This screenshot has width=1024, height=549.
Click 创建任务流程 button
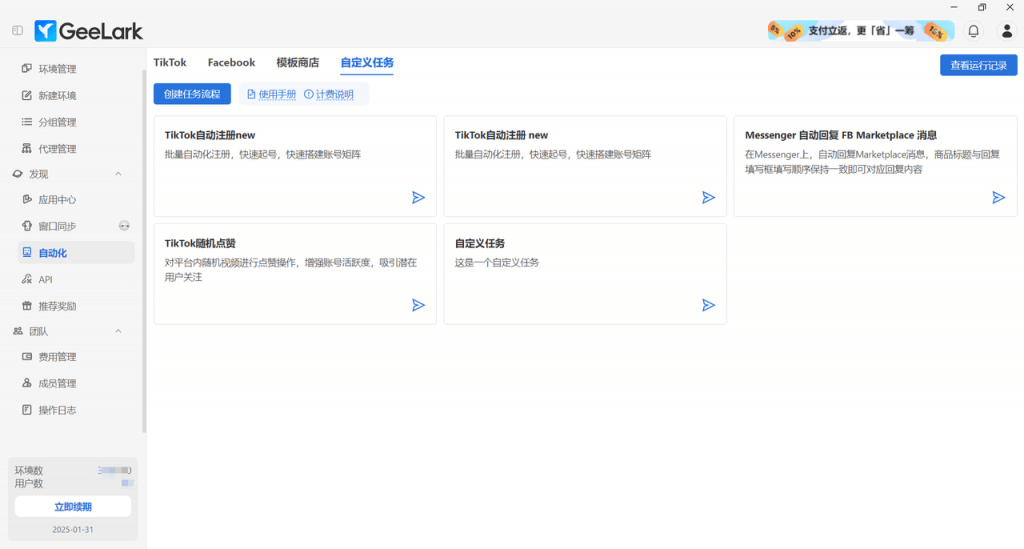tap(192, 94)
